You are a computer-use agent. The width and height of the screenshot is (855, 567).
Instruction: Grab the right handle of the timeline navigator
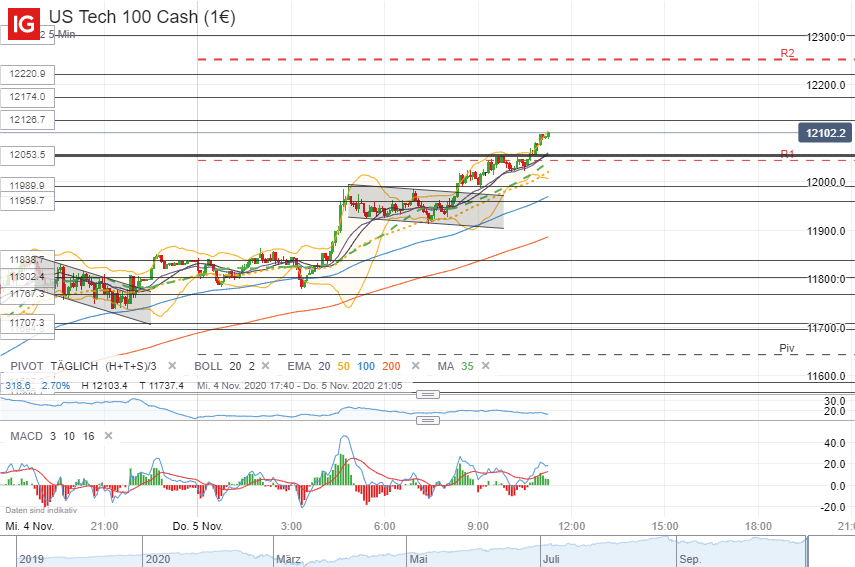(x=807, y=552)
